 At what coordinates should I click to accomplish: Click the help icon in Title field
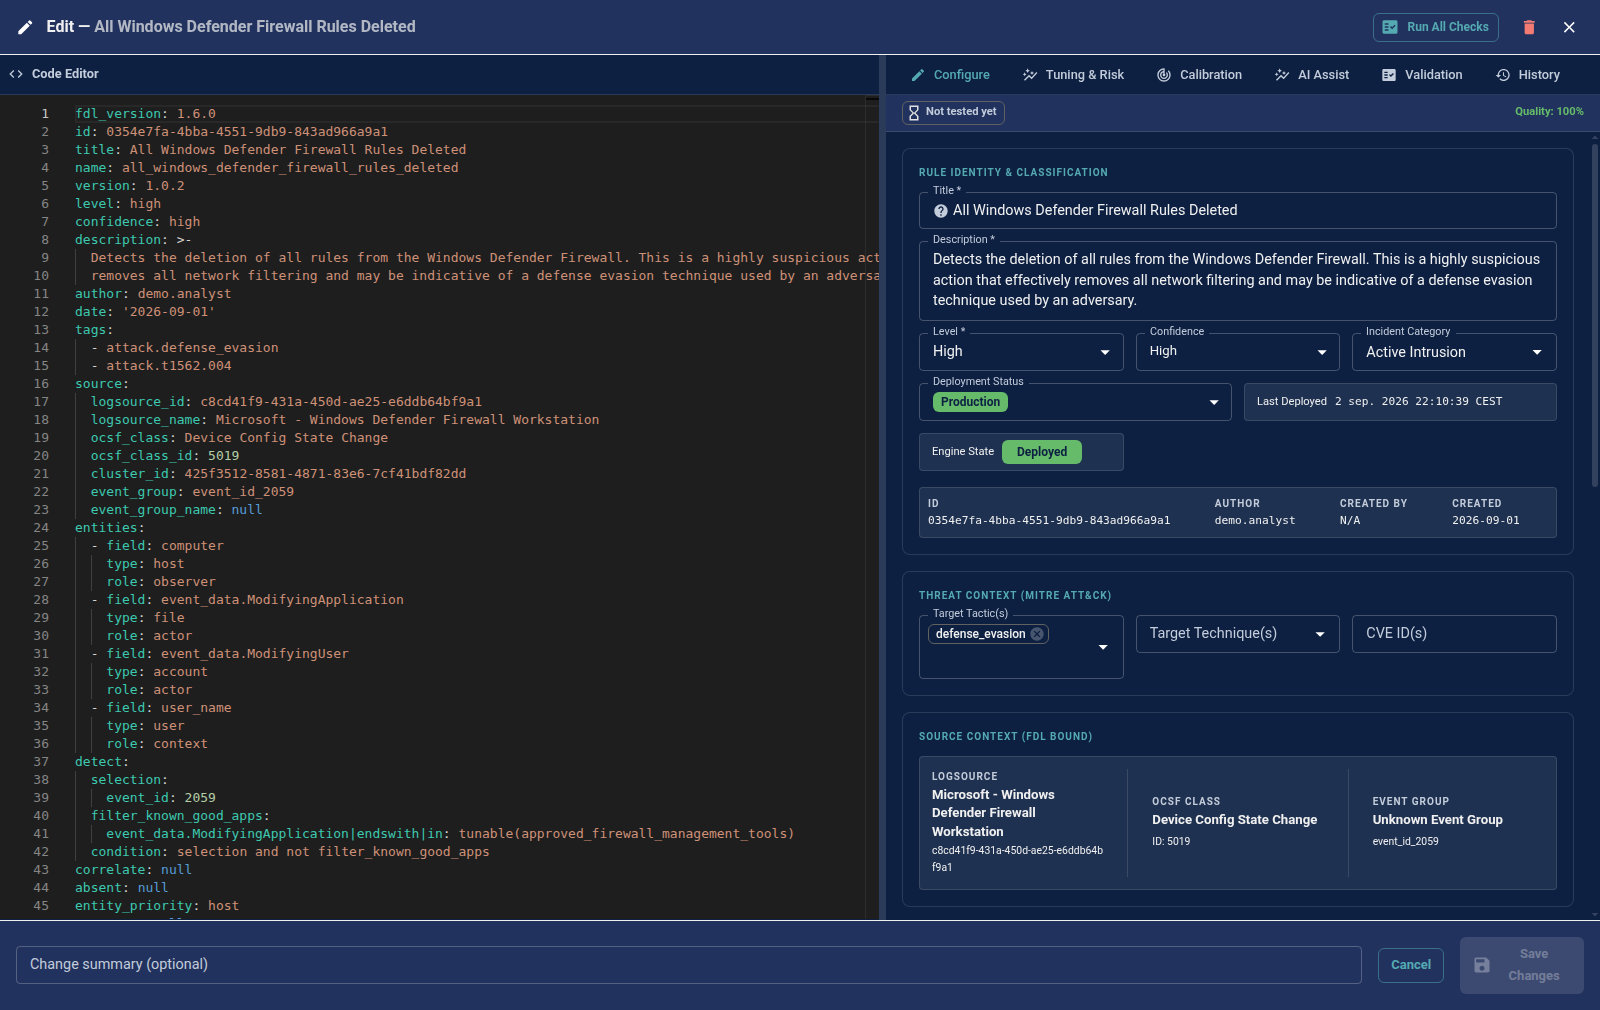pyautogui.click(x=941, y=211)
